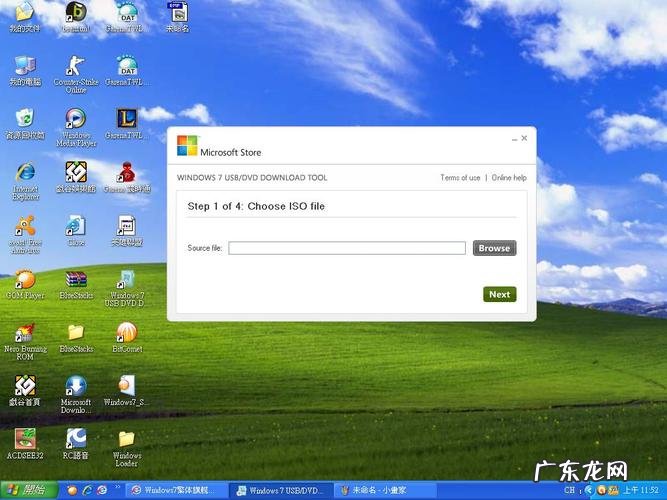Viewport: 667px width, 500px height.
Task: Click the League of Legends style GarenaTWL icon
Action: pyautogui.click(x=126, y=120)
